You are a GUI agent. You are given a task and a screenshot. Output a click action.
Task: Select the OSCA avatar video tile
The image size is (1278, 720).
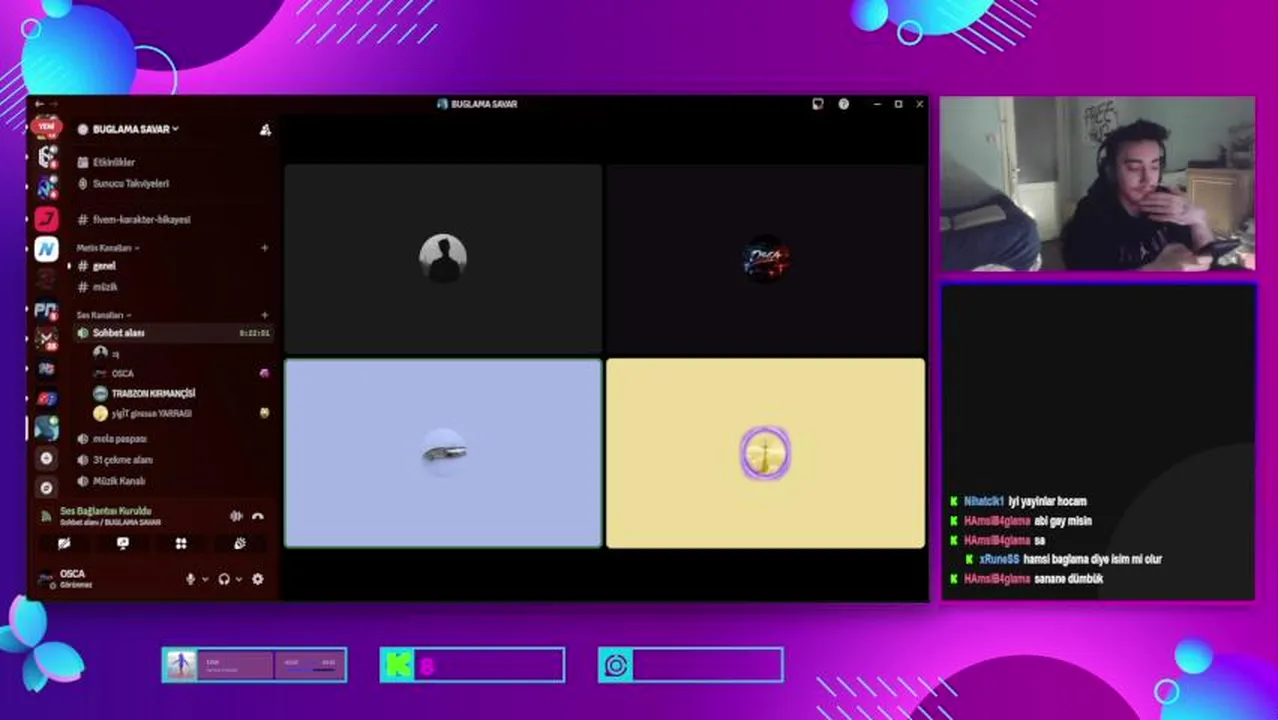pyautogui.click(x=766, y=258)
